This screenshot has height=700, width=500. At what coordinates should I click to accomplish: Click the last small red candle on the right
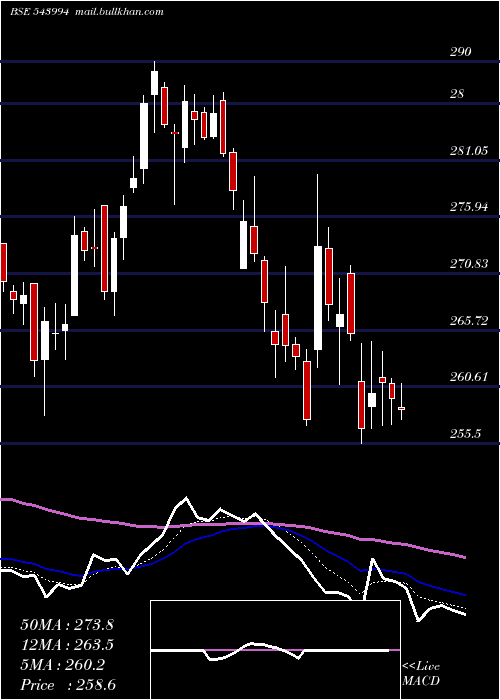point(401,408)
